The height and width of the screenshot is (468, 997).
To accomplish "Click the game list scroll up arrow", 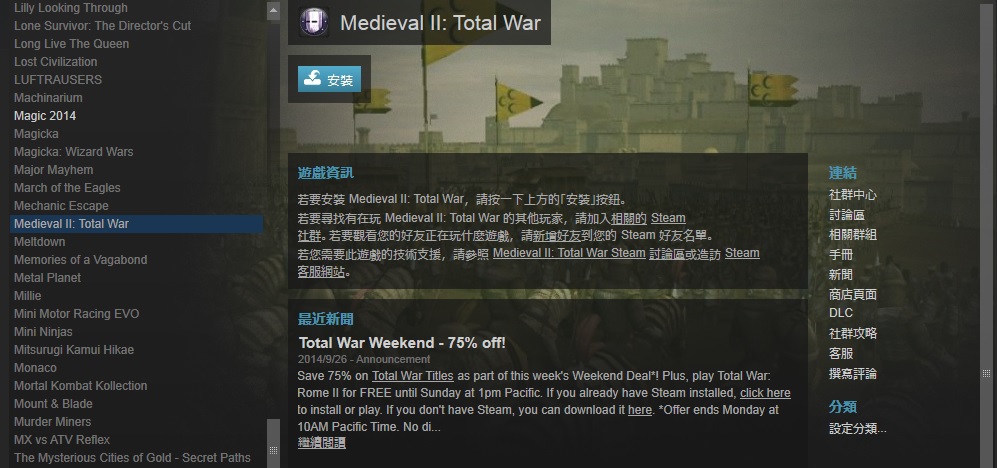I will click(x=273, y=10).
